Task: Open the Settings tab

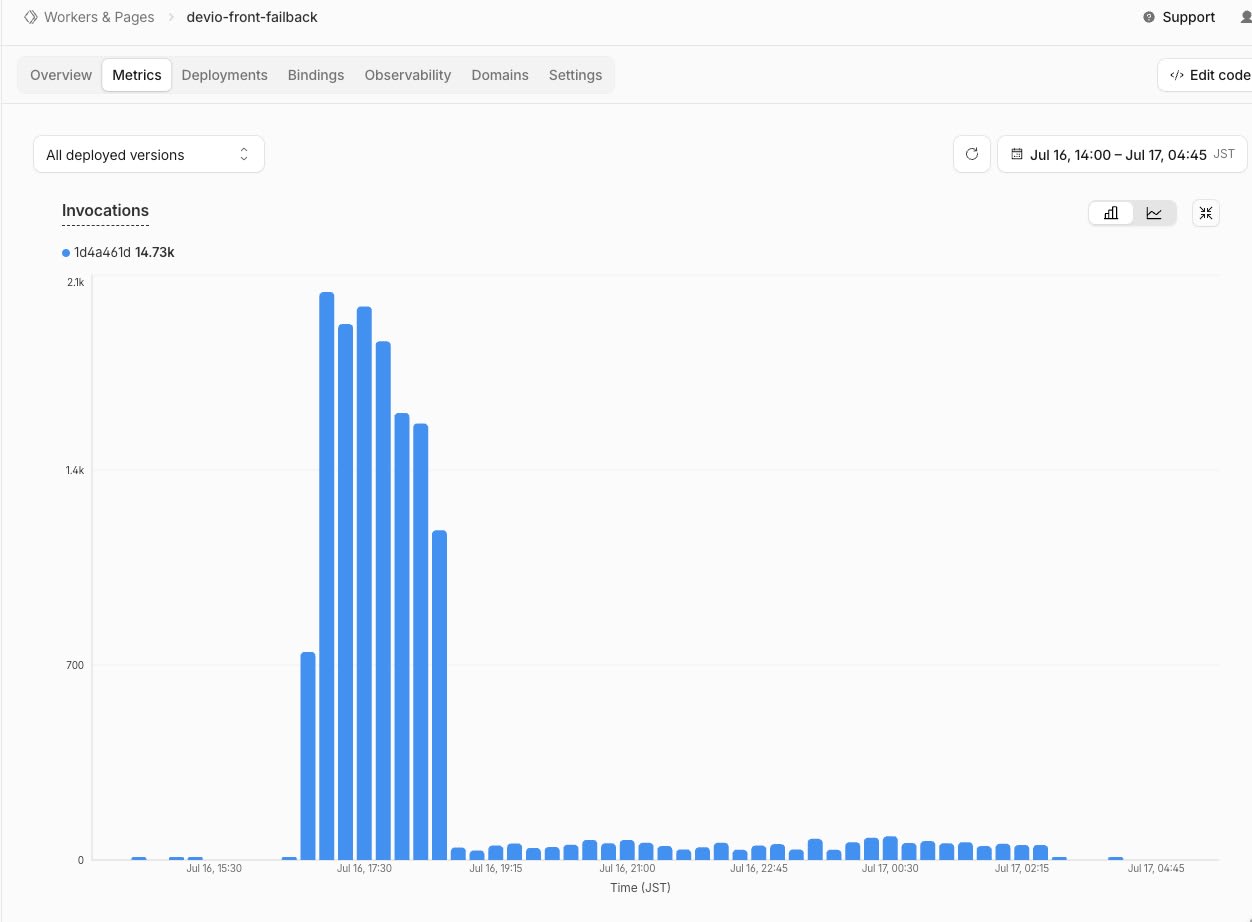Action: pyautogui.click(x=575, y=75)
